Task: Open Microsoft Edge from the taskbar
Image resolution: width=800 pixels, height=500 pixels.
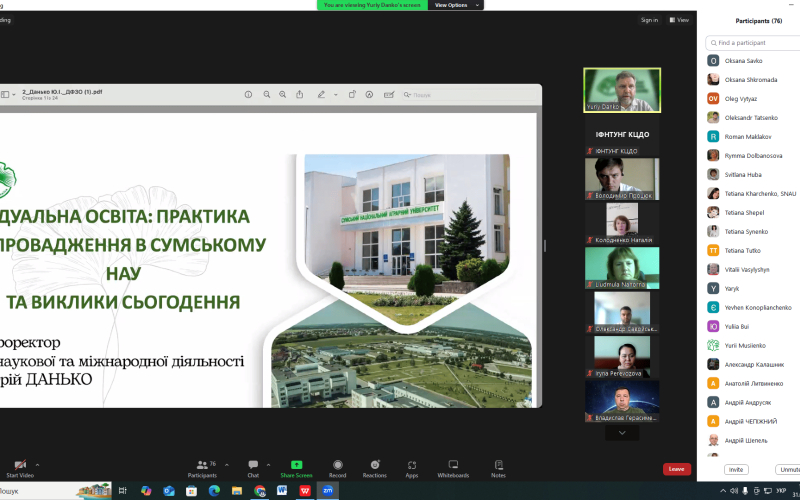Action: coord(214,491)
